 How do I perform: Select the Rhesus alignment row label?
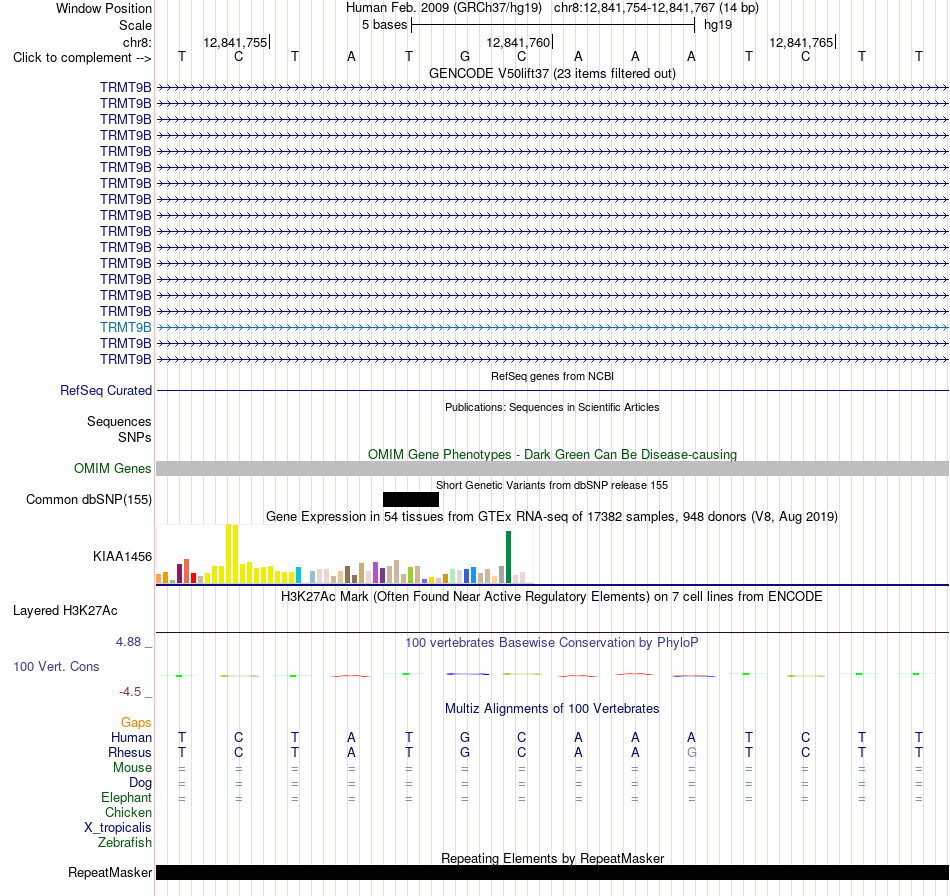click(x=130, y=752)
